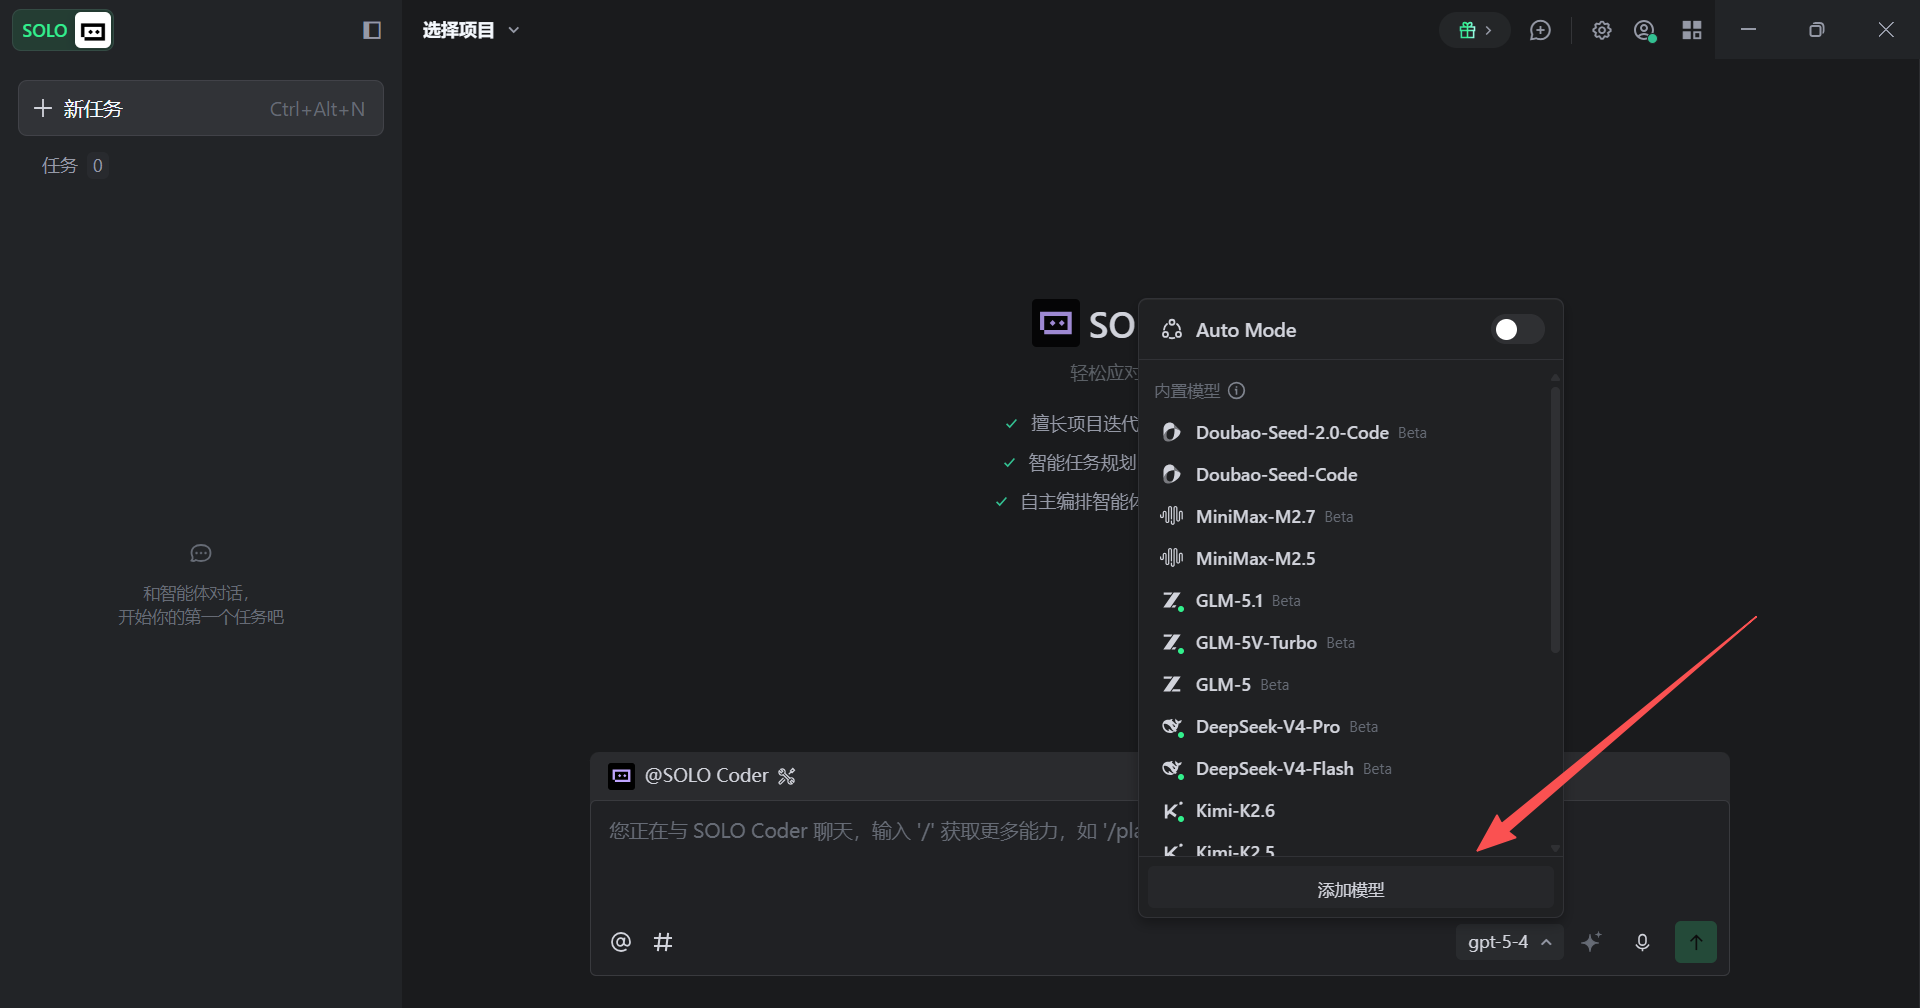Click the 新任务 new task button

click(201, 108)
